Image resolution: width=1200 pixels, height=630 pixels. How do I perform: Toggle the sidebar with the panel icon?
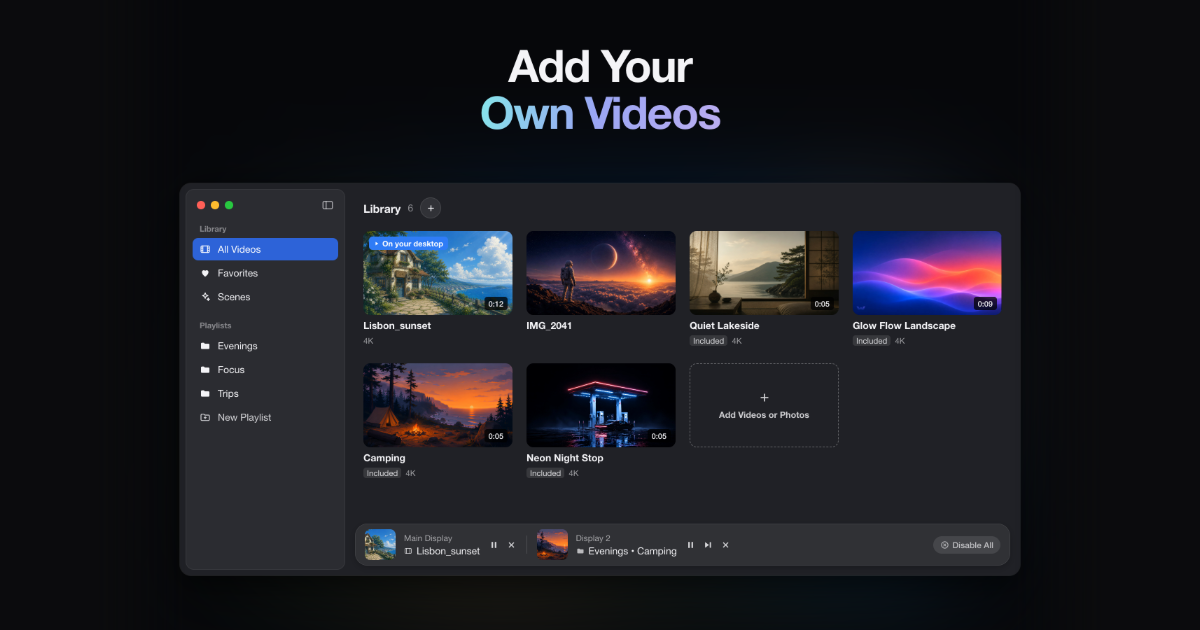(327, 205)
